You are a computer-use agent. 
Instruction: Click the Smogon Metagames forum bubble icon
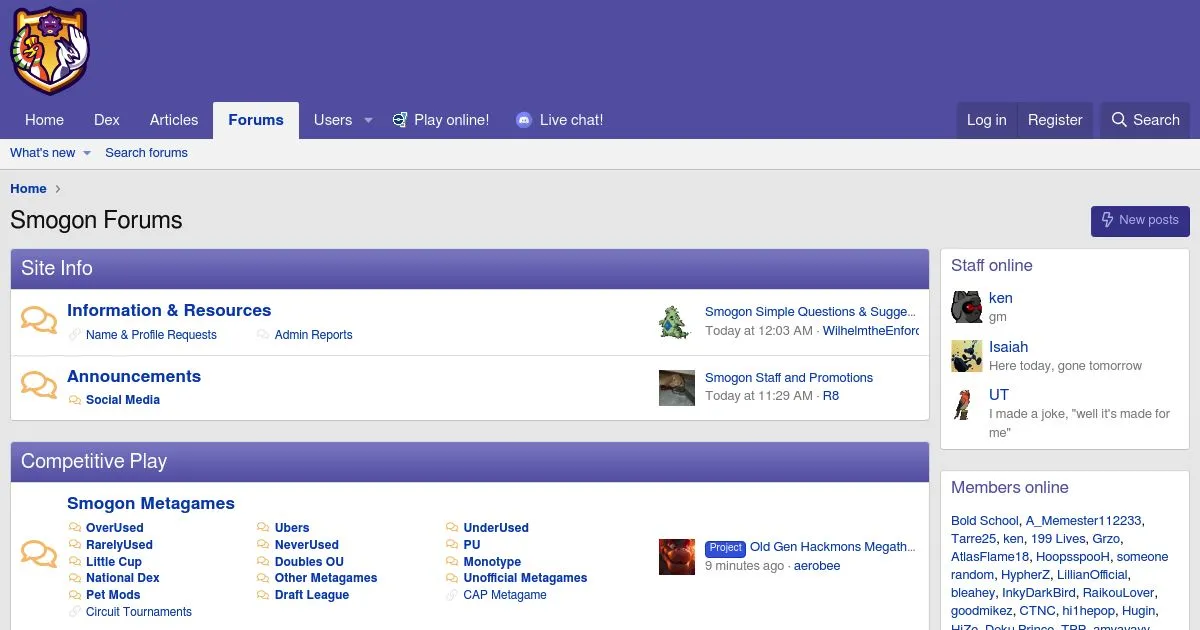pos(39,555)
